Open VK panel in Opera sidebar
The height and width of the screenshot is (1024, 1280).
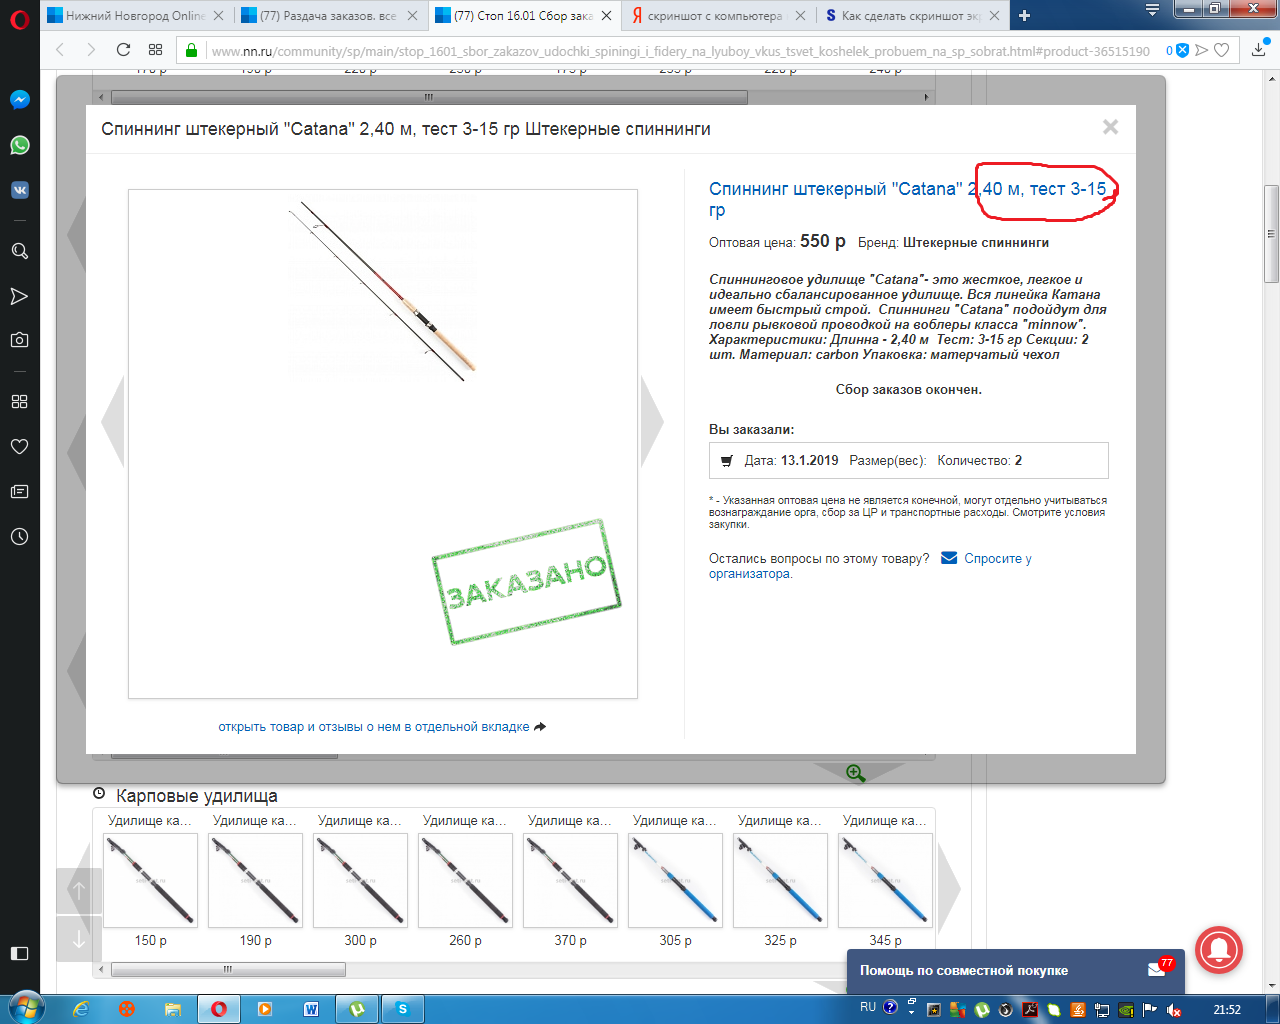click(x=19, y=190)
